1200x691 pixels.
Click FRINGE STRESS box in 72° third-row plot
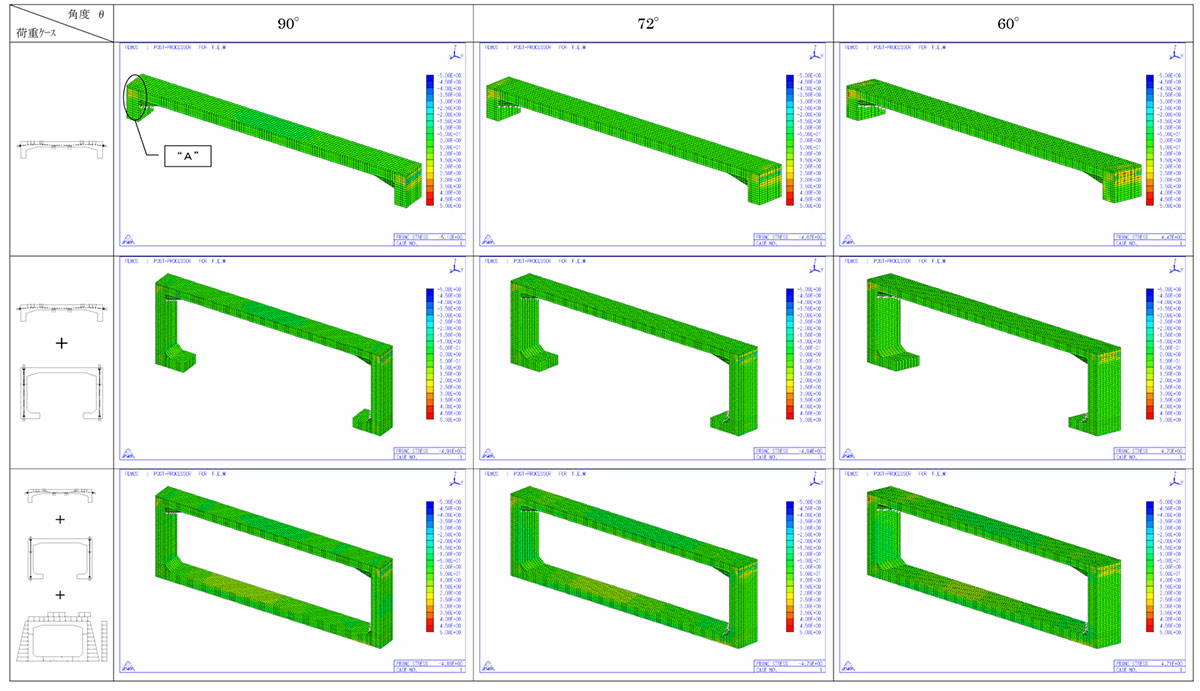pyautogui.click(x=790, y=664)
